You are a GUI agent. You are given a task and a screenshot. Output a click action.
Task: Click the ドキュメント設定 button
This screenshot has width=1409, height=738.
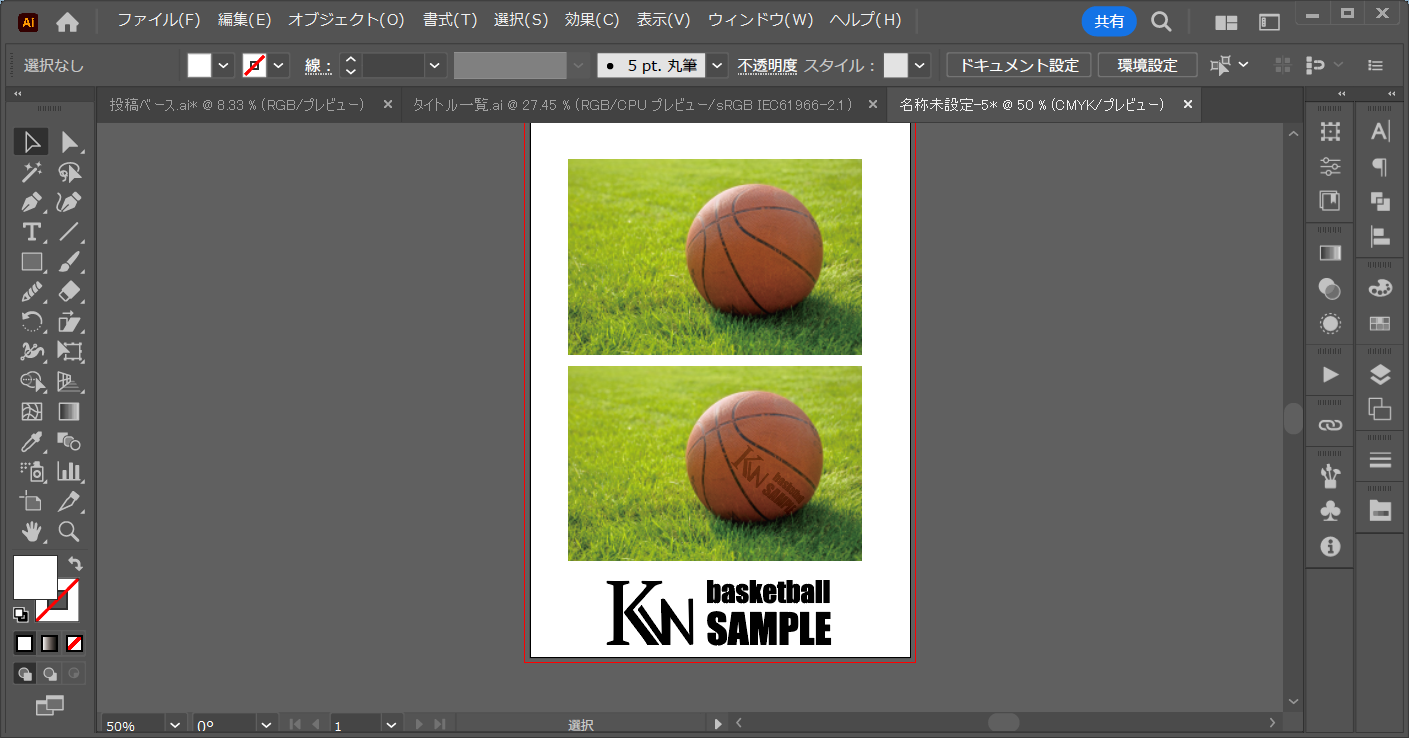1019,66
